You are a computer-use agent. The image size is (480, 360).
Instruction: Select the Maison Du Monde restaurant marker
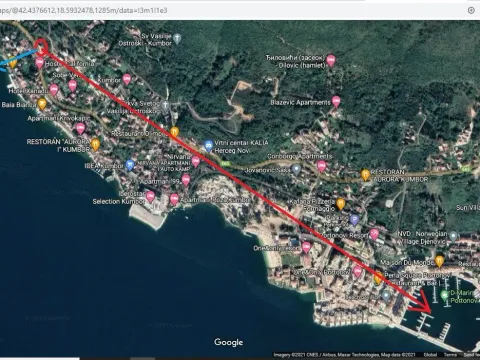(x=439, y=261)
